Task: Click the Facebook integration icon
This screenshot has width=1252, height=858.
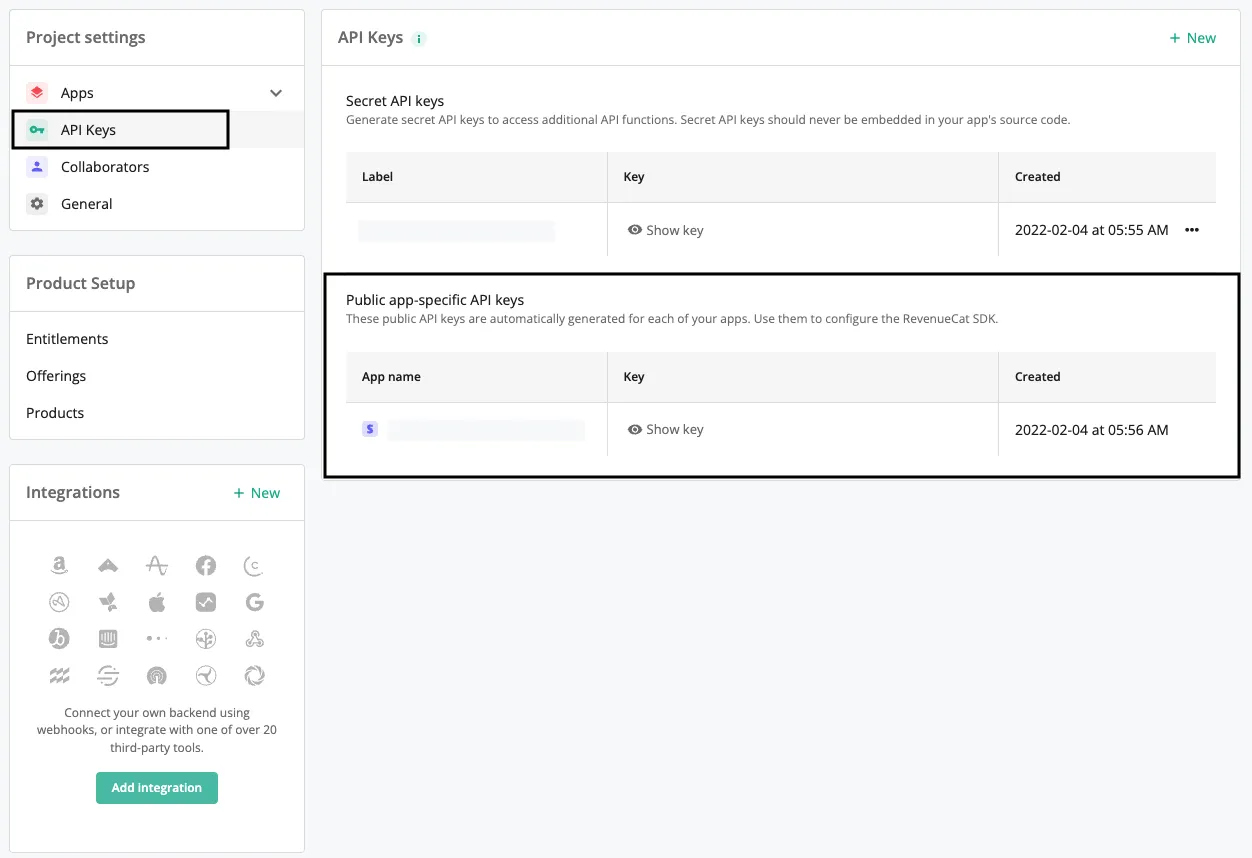Action: pyautogui.click(x=206, y=566)
